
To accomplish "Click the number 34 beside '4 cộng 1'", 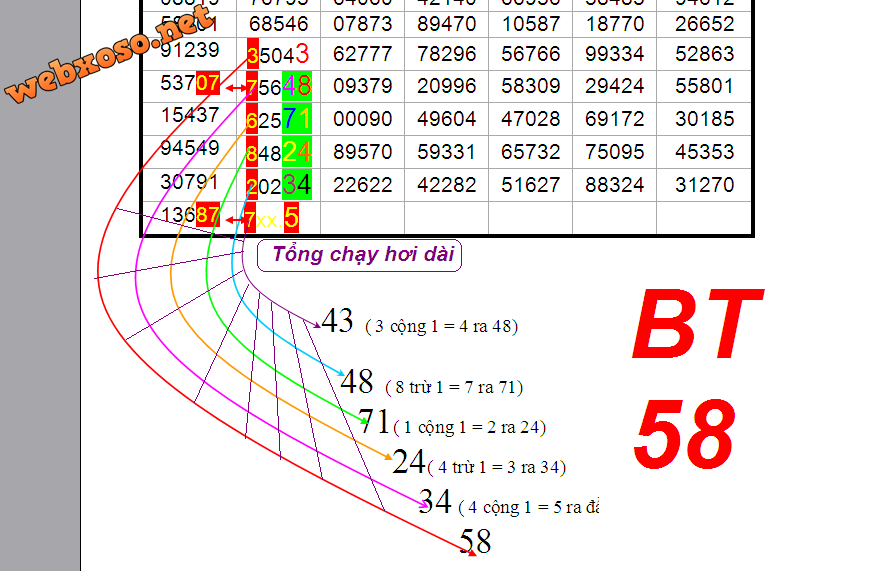I will [x=435, y=501].
